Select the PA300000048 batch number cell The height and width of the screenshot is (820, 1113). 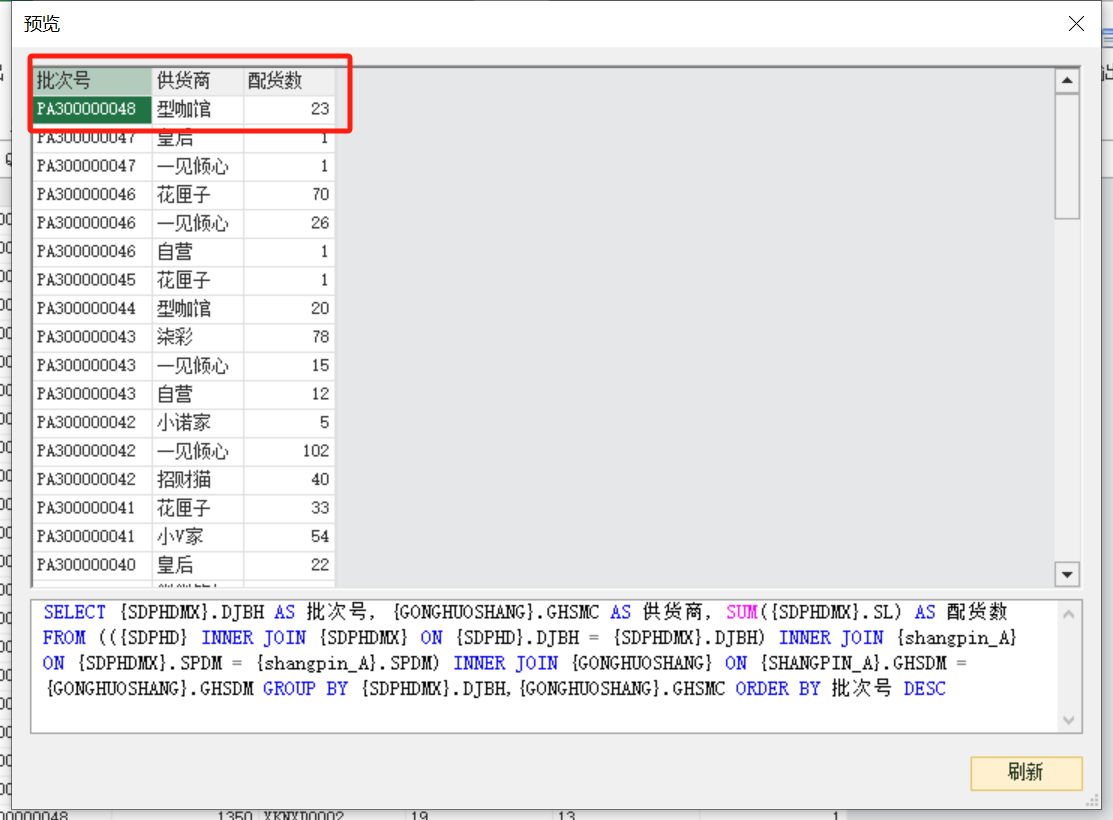point(92,108)
